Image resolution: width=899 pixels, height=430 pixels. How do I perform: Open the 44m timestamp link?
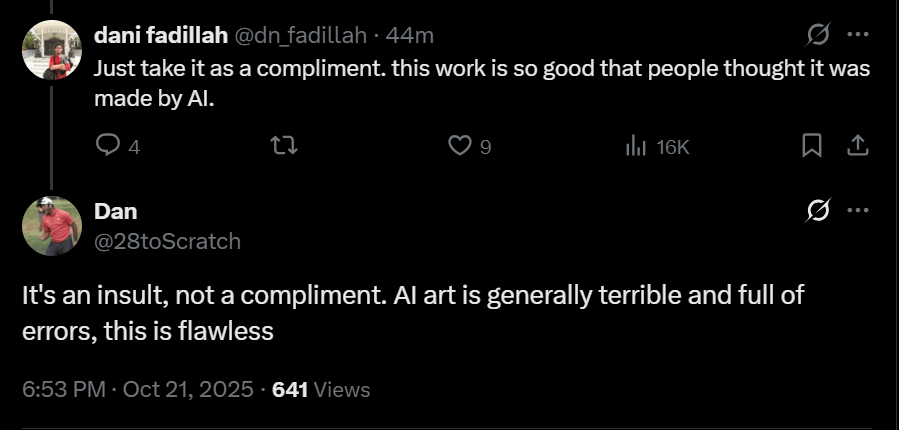(410, 36)
